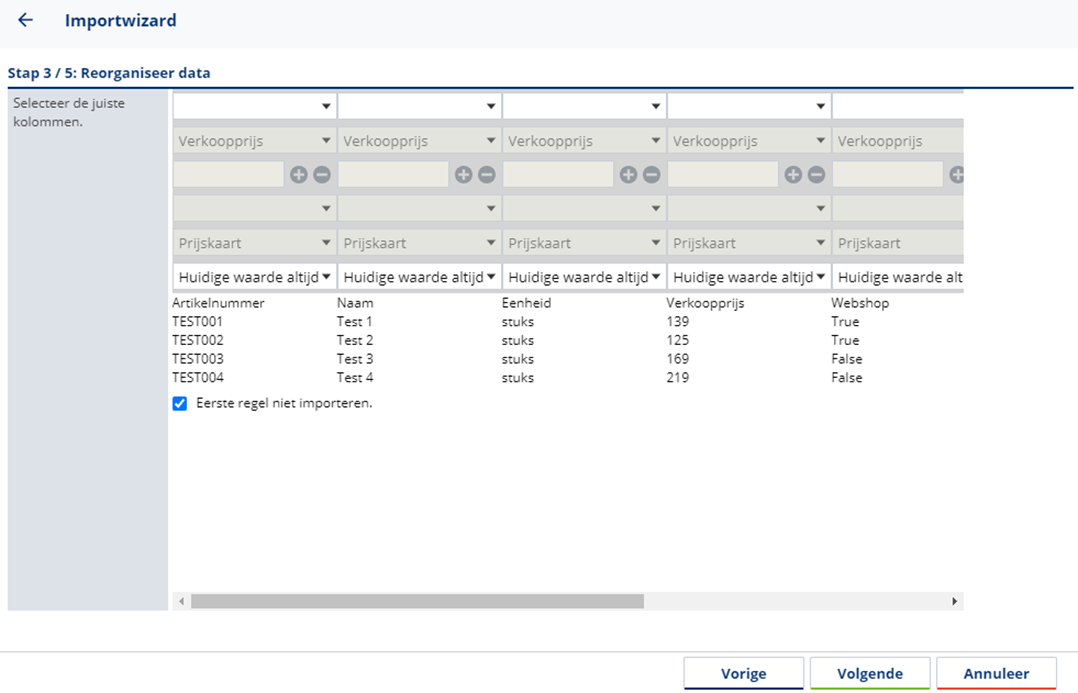The image size is (1078, 693).
Task: Click the plus icon in the first column
Action: click(x=298, y=175)
